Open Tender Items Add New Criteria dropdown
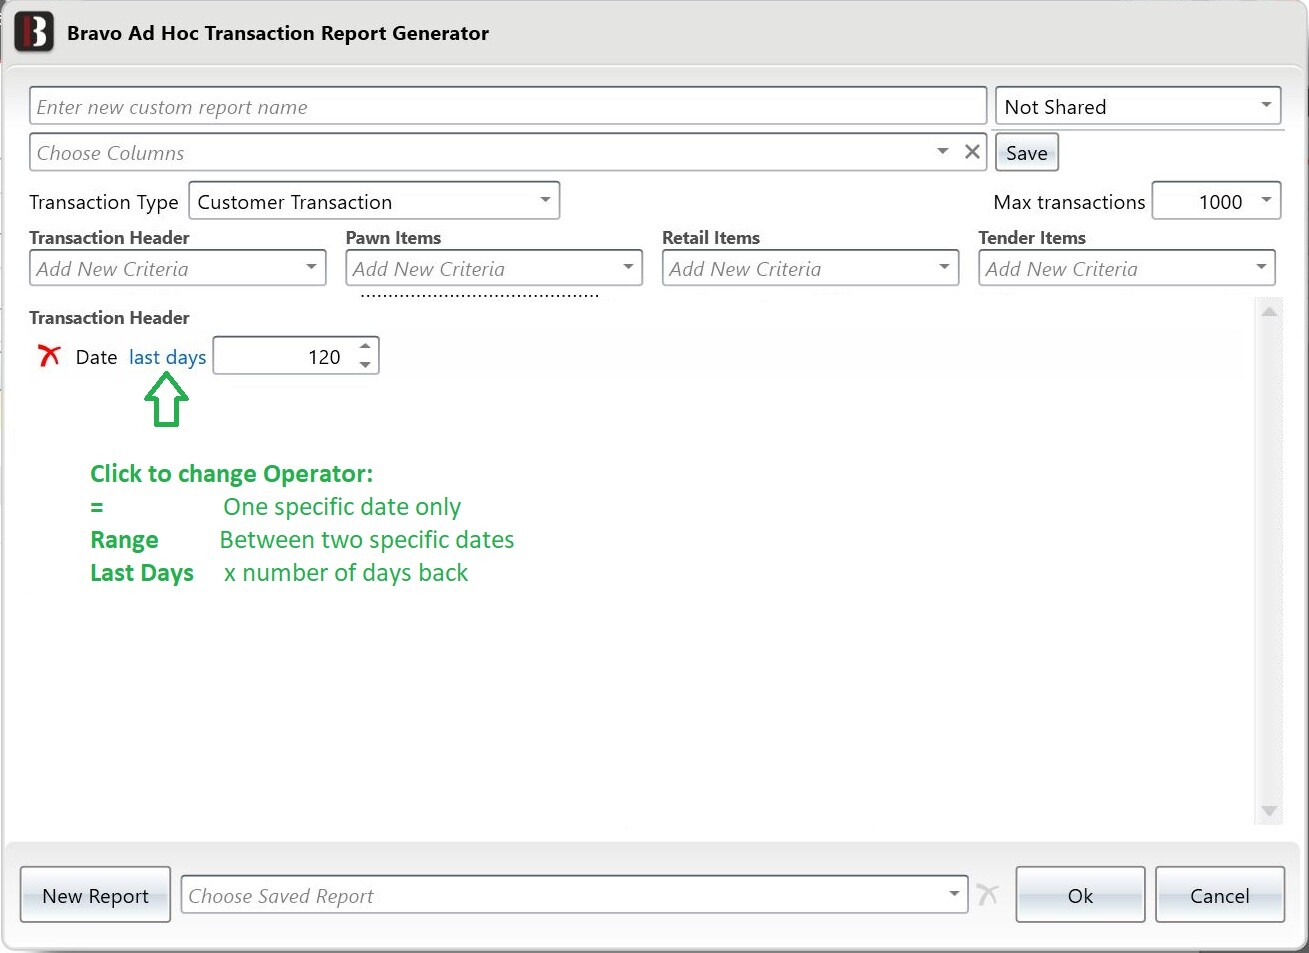The width and height of the screenshot is (1309, 953). [1127, 268]
